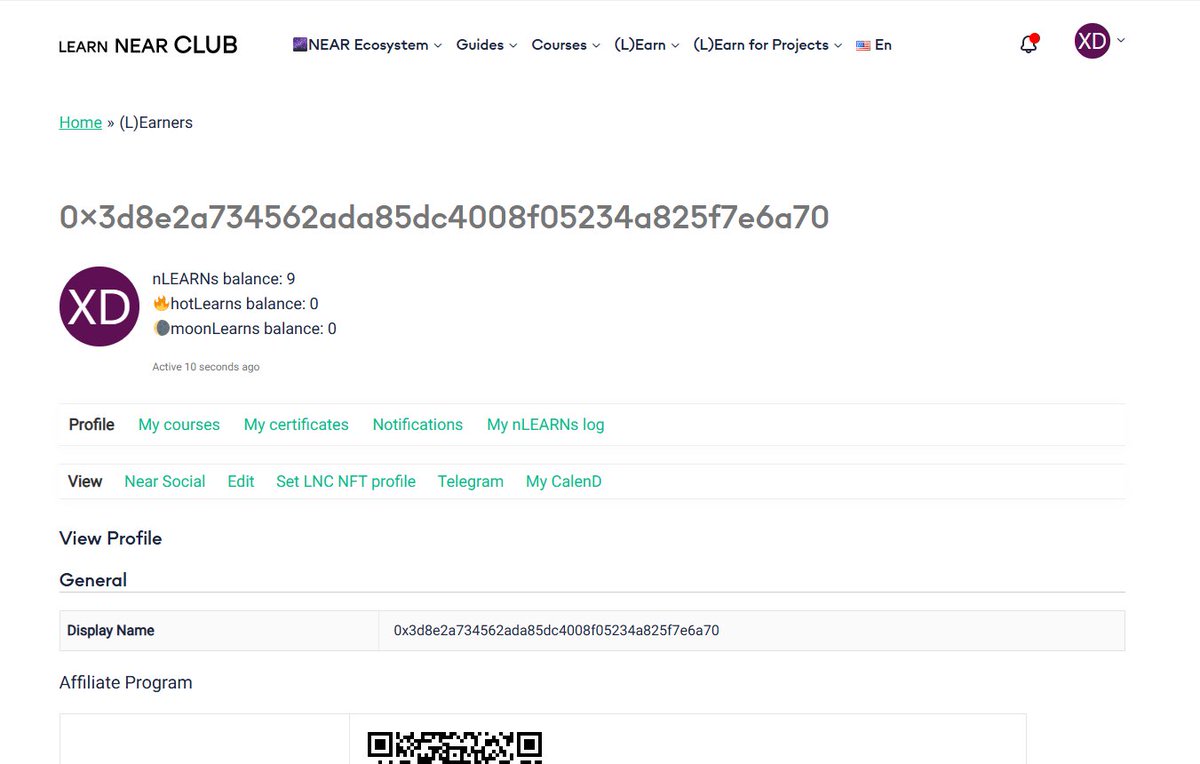
Task: Click the Display Name table cell
Action: tap(219, 631)
